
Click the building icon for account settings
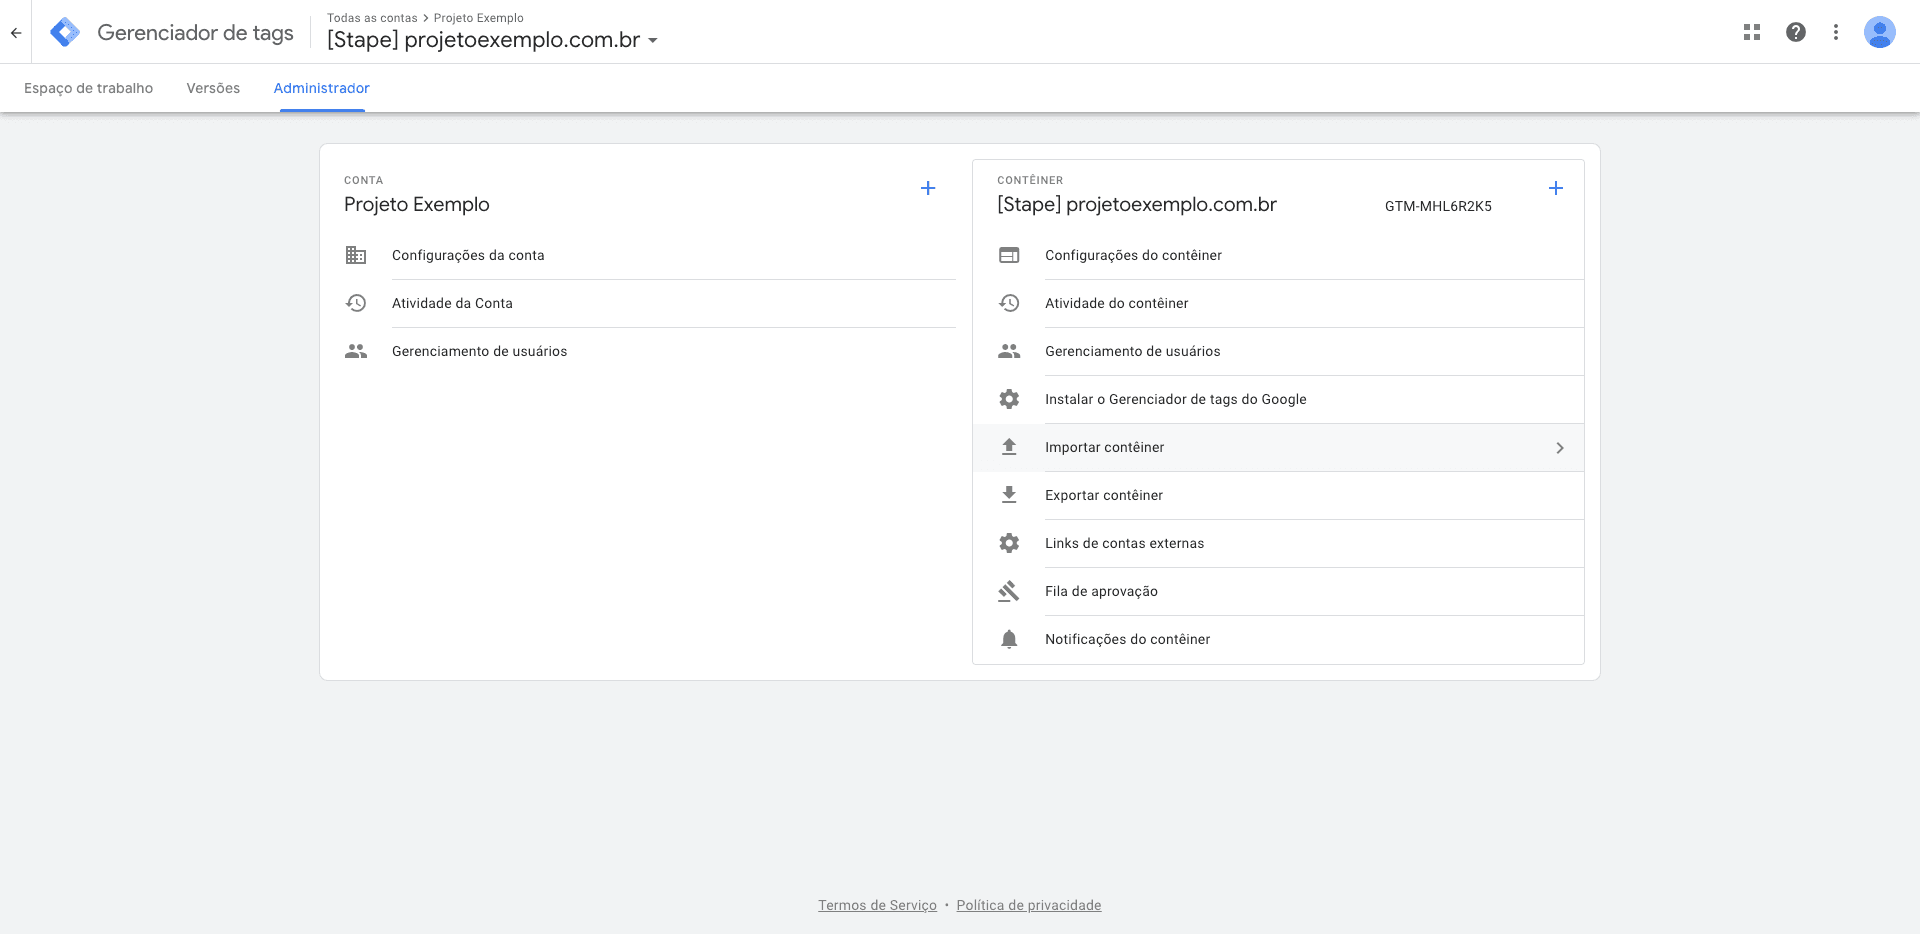pos(356,255)
